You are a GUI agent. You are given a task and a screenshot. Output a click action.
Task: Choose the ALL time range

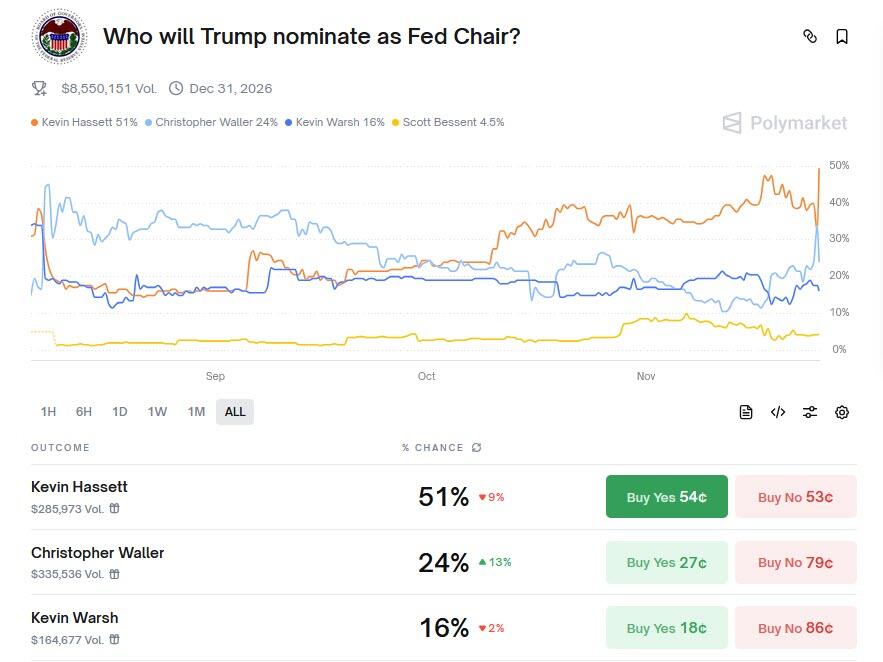235,412
